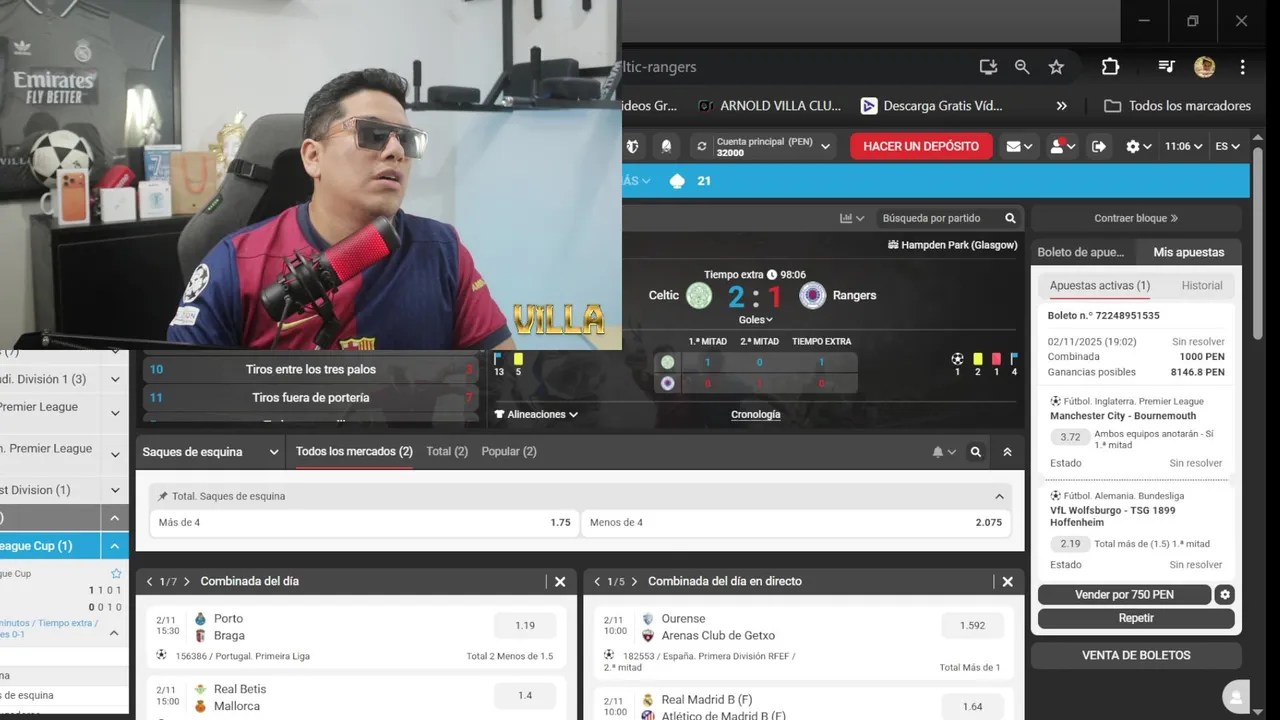Select the Más de 4 odds 1.75
1280x720 pixels.
click(x=364, y=523)
